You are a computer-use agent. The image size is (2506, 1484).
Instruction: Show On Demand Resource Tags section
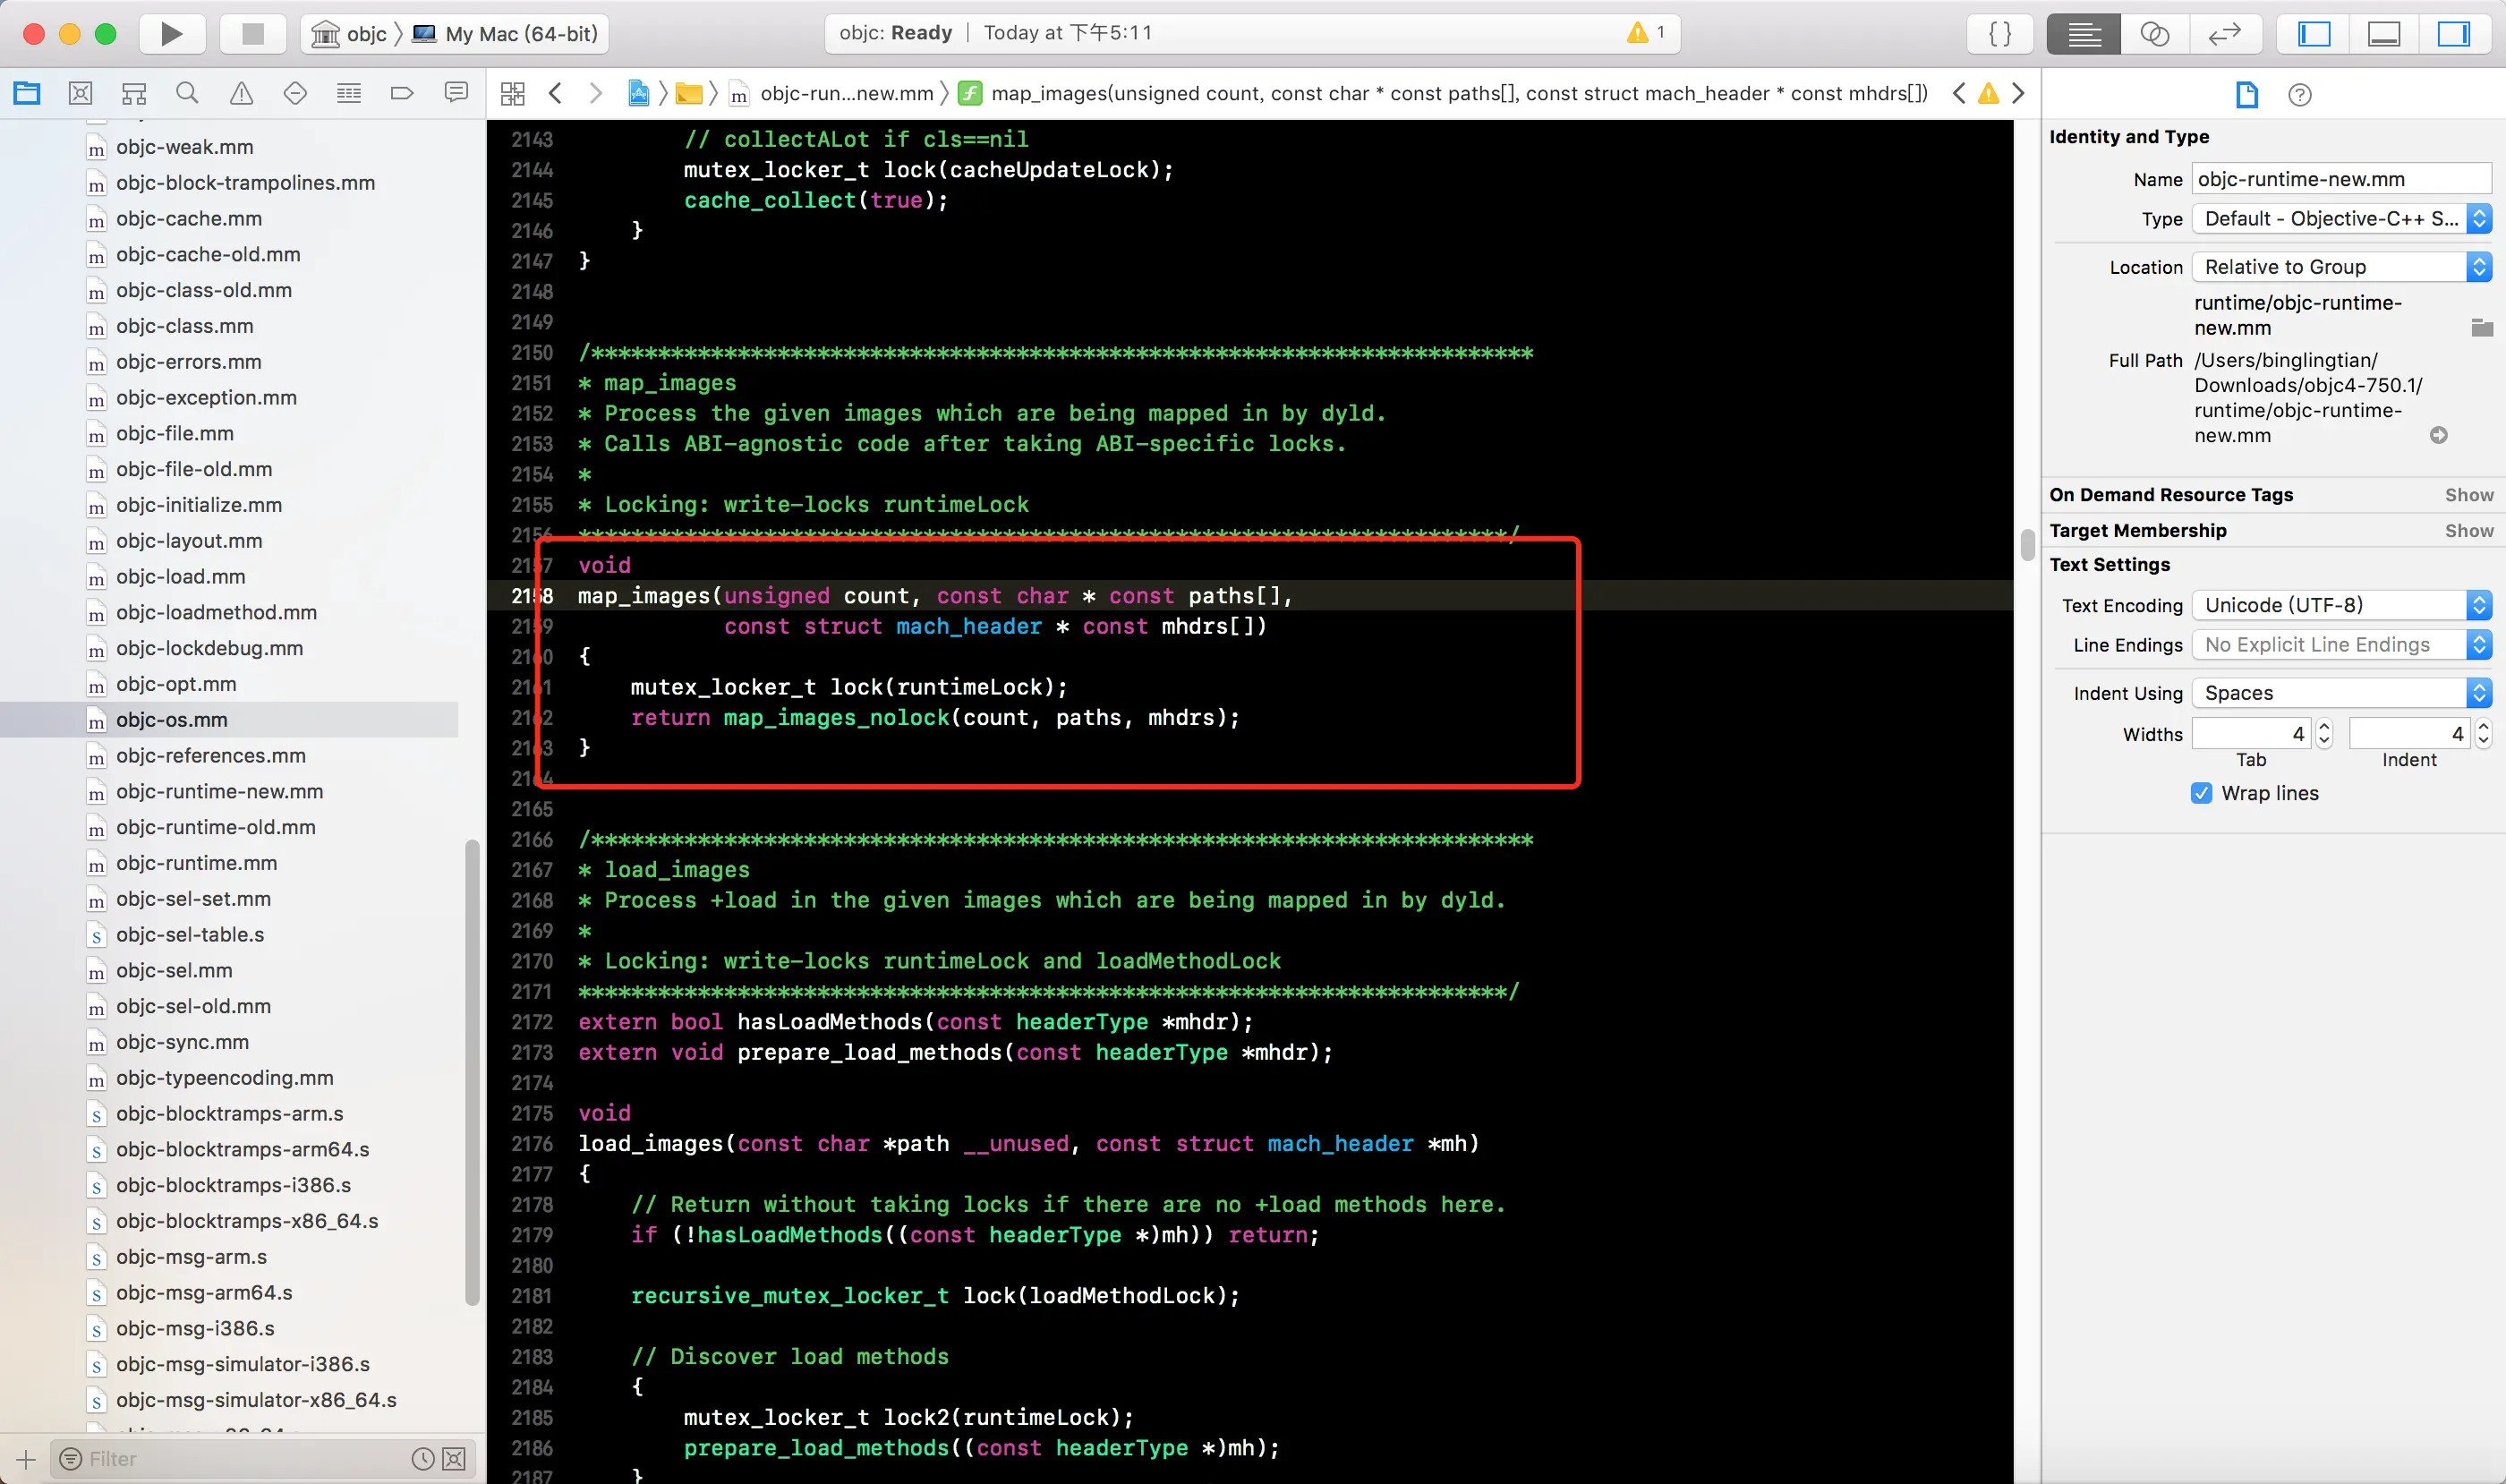[2468, 495]
